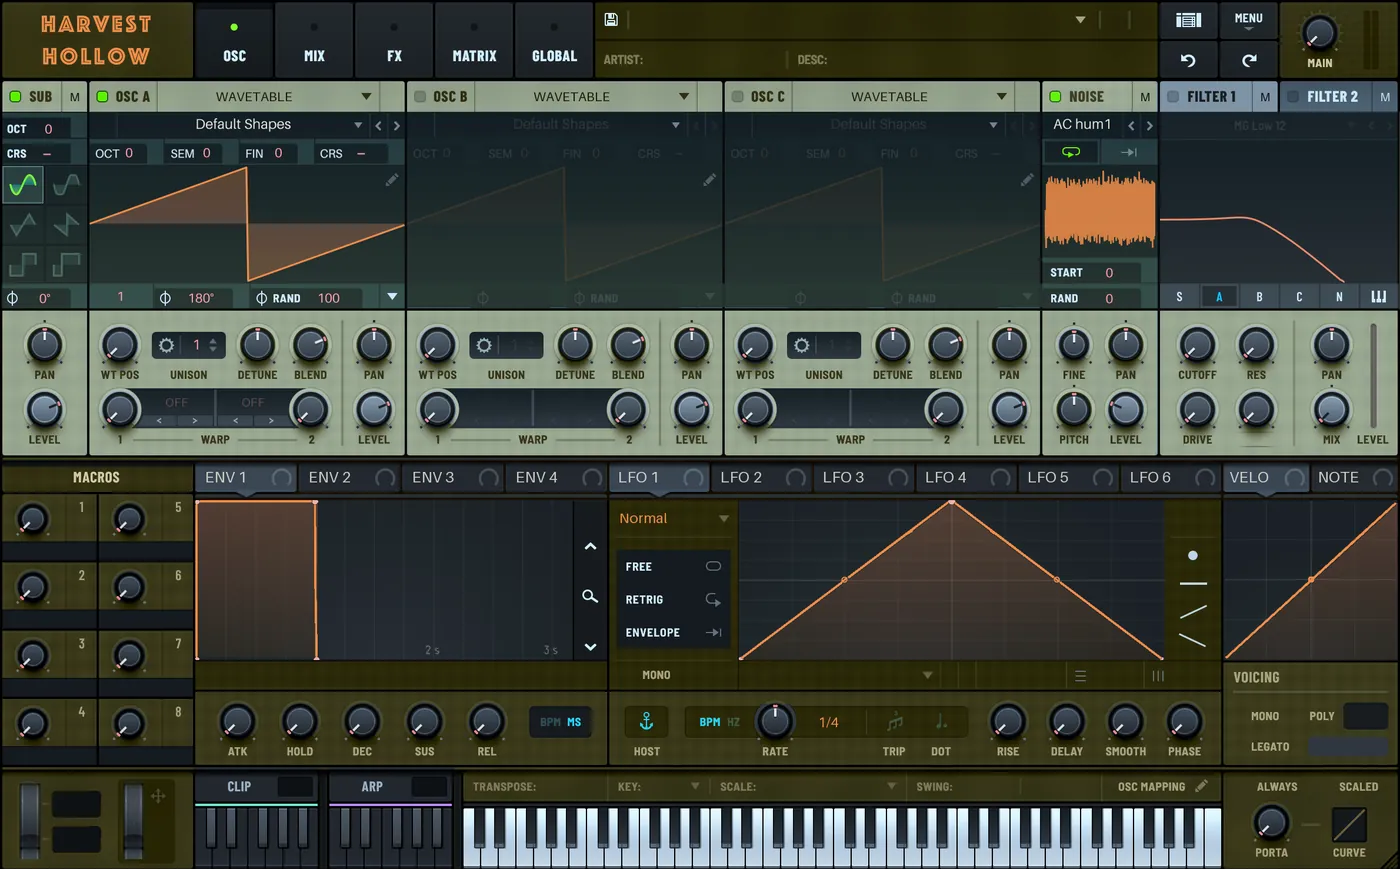Enable the OSC B oscillator
The height and width of the screenshot is (869, 1400).
click(420, 97)
